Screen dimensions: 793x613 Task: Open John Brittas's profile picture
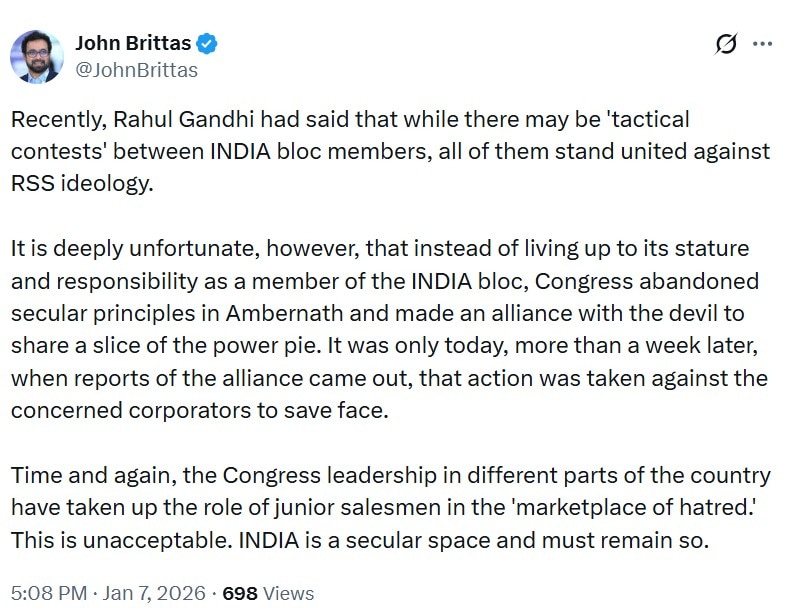[x=37, y=56]
